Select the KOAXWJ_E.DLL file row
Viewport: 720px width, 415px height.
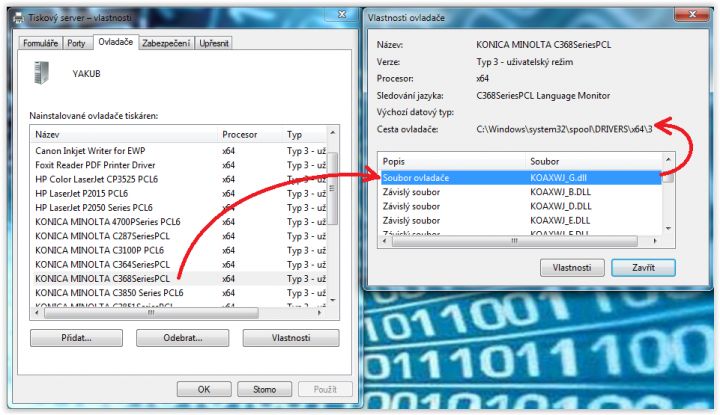[x=521, y=220]
